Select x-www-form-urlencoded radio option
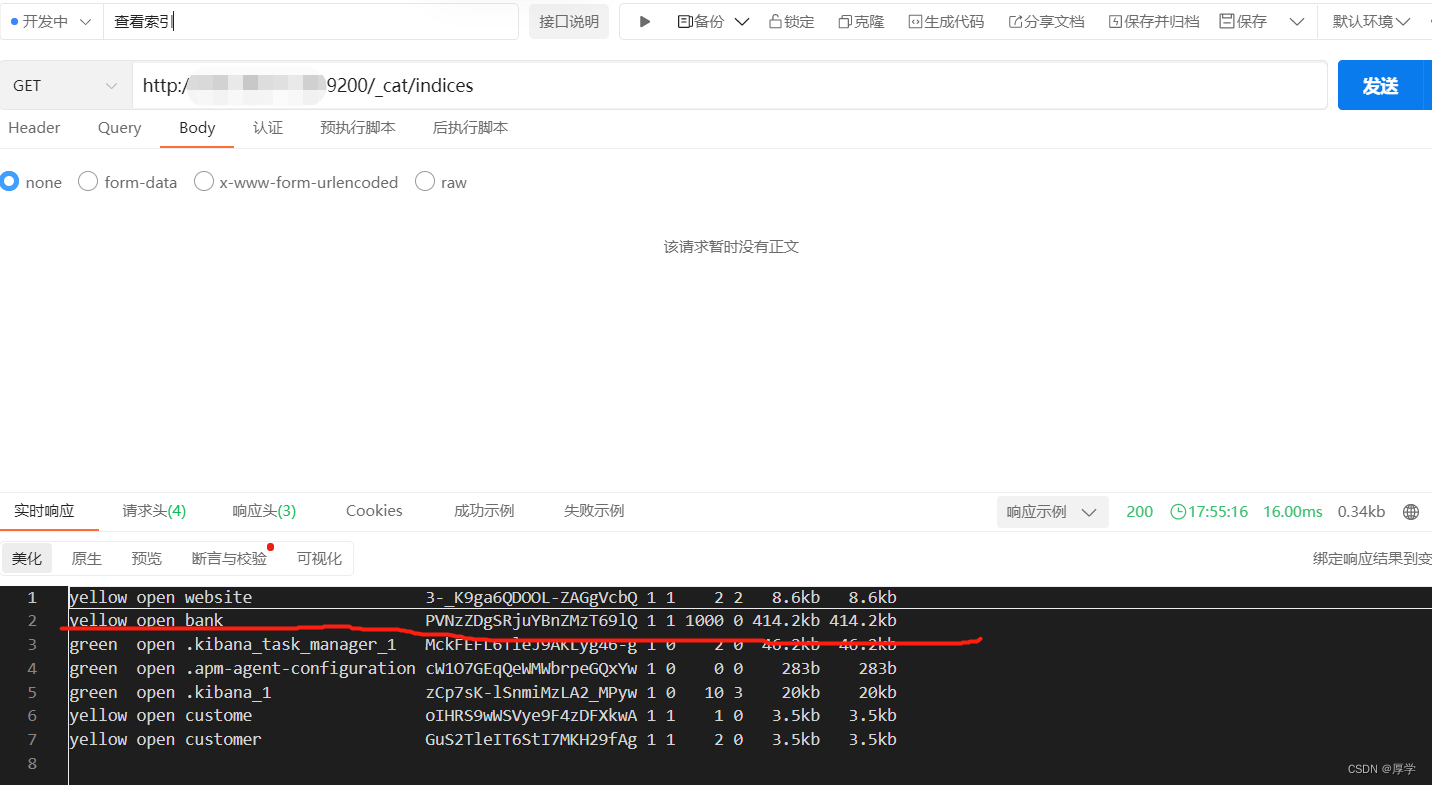This screenshot has width=1432, height=785. (204, 182)
